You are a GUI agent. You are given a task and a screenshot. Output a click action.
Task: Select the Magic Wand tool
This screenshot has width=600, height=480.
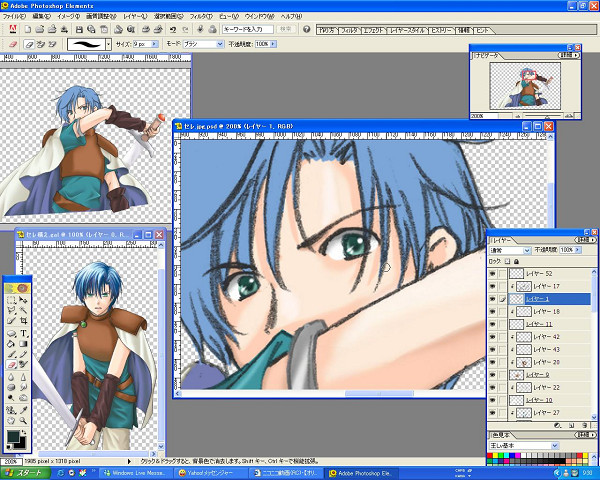click(x=23, y=310)
